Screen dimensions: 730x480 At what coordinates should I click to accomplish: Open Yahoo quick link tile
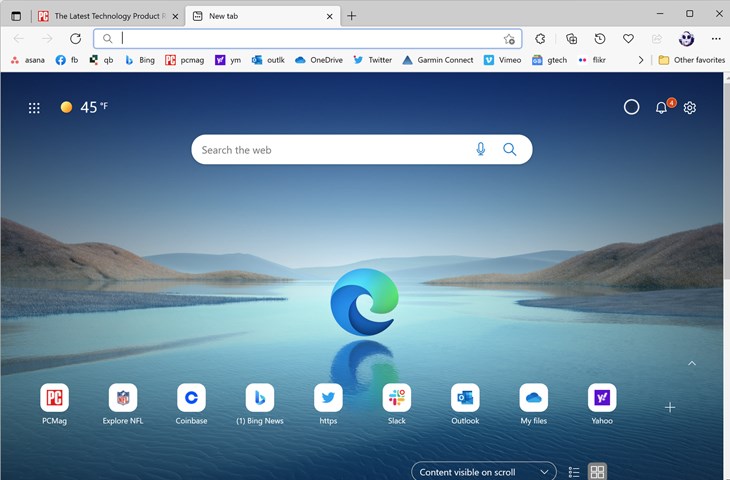[x=602, y=404]
